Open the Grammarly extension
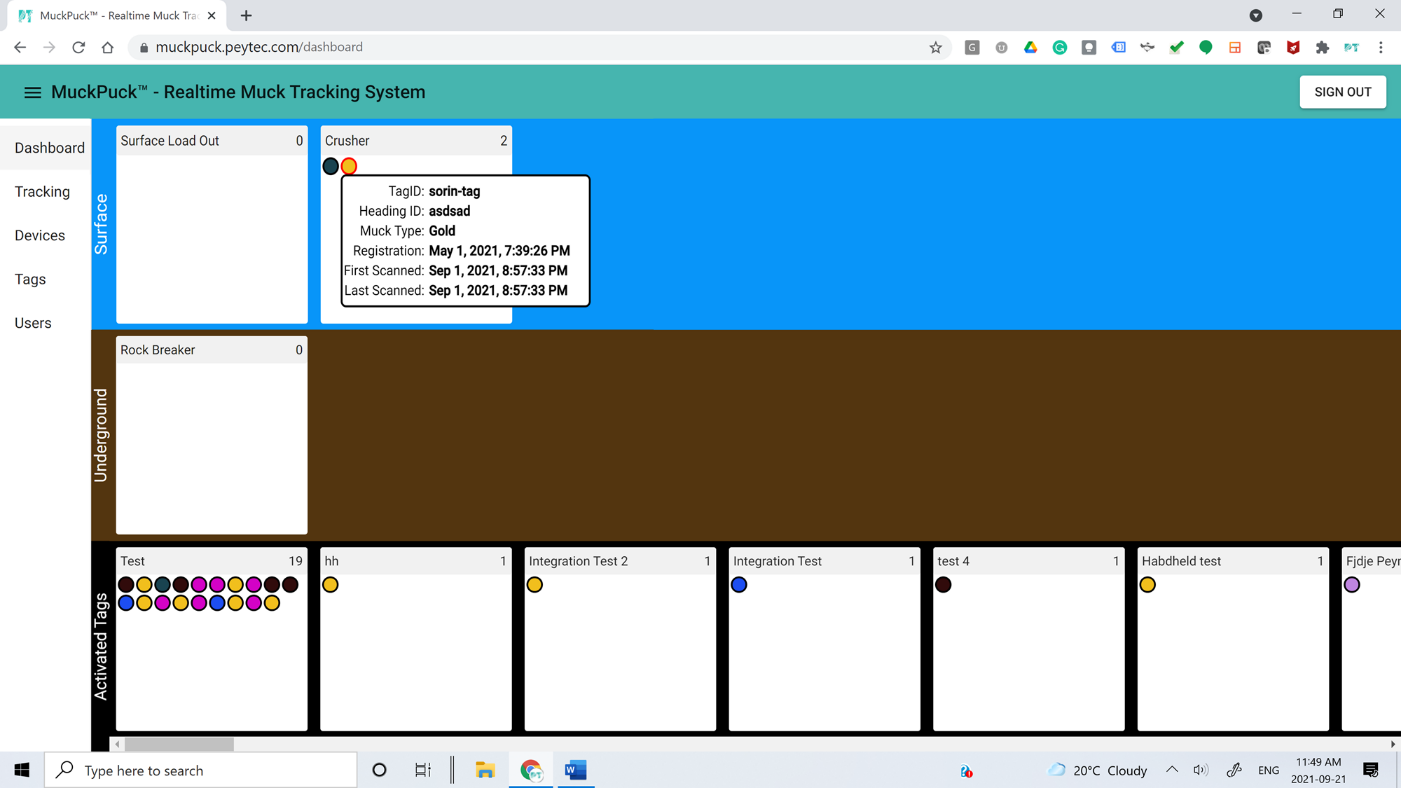1401x788 pixels. pyautogui.click(x=1060, y=47)
